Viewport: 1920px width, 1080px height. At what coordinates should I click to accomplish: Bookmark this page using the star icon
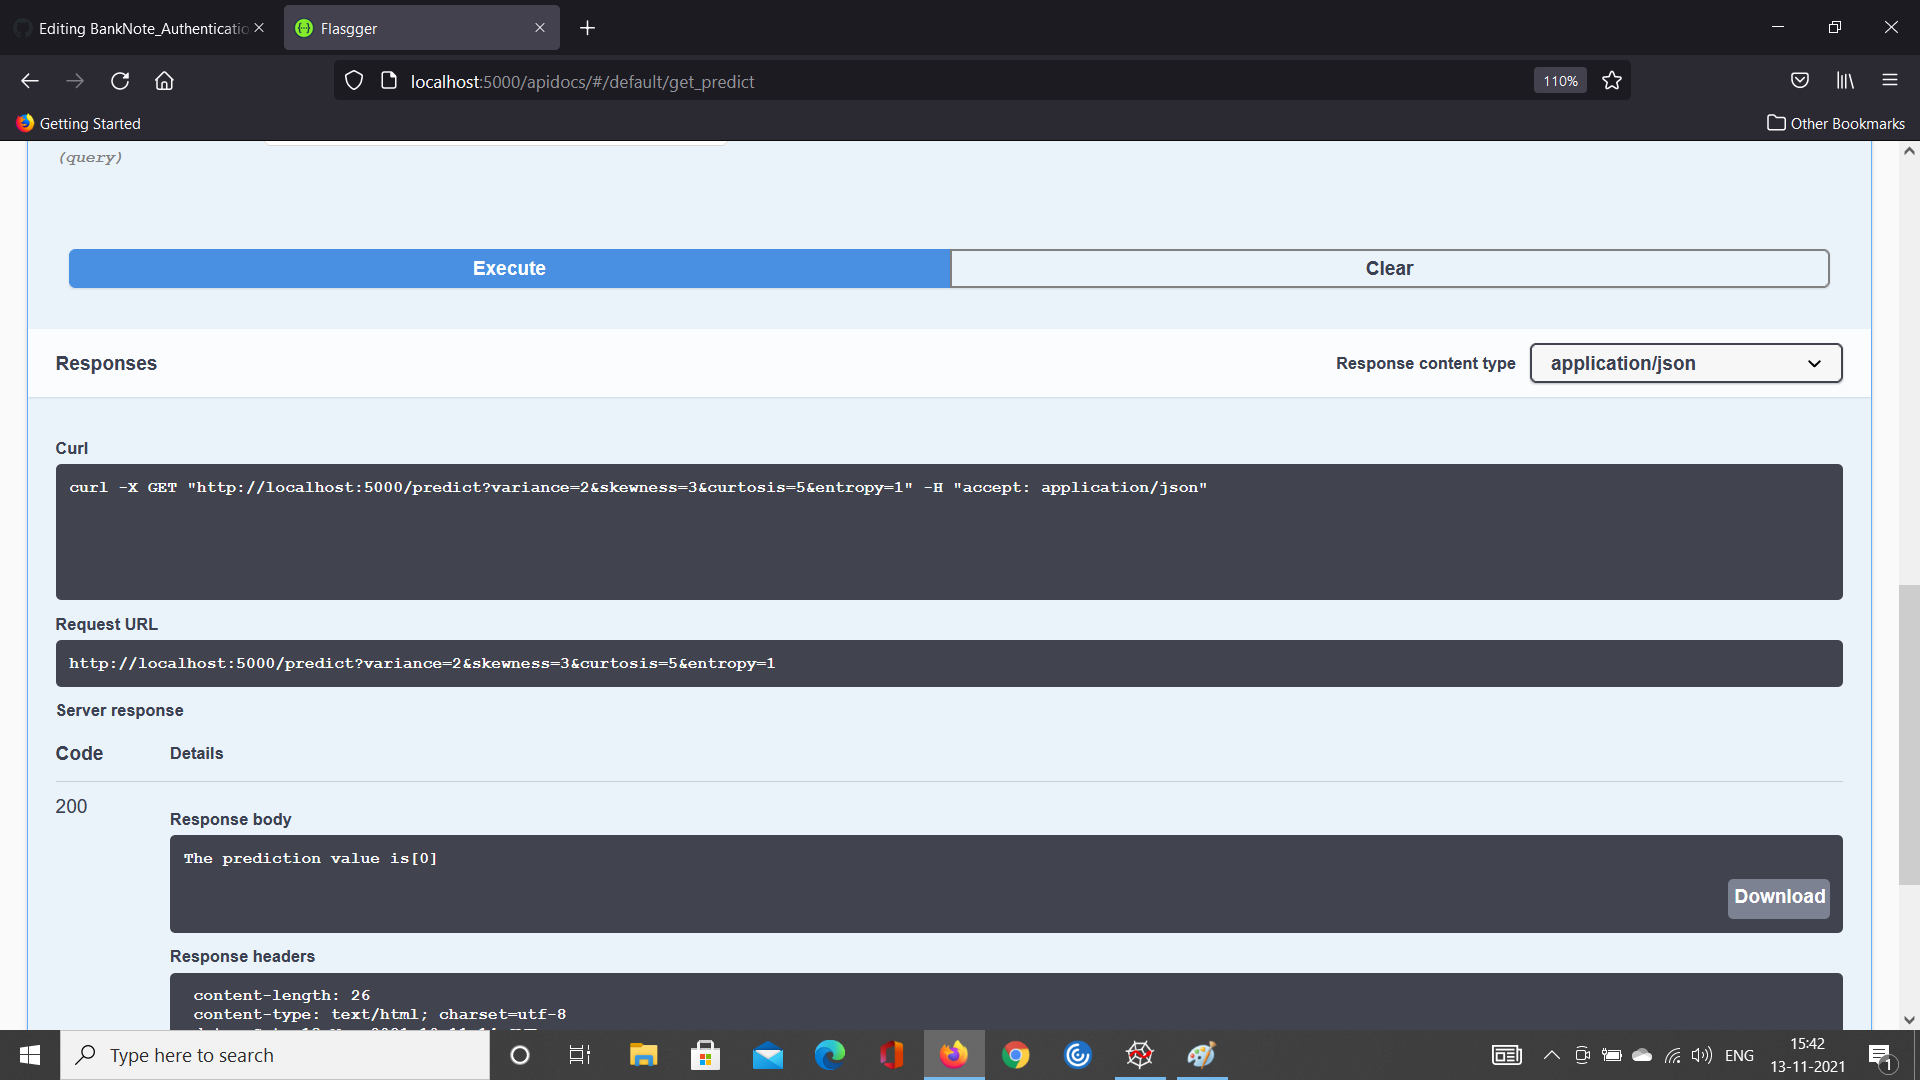(1612, 81)
